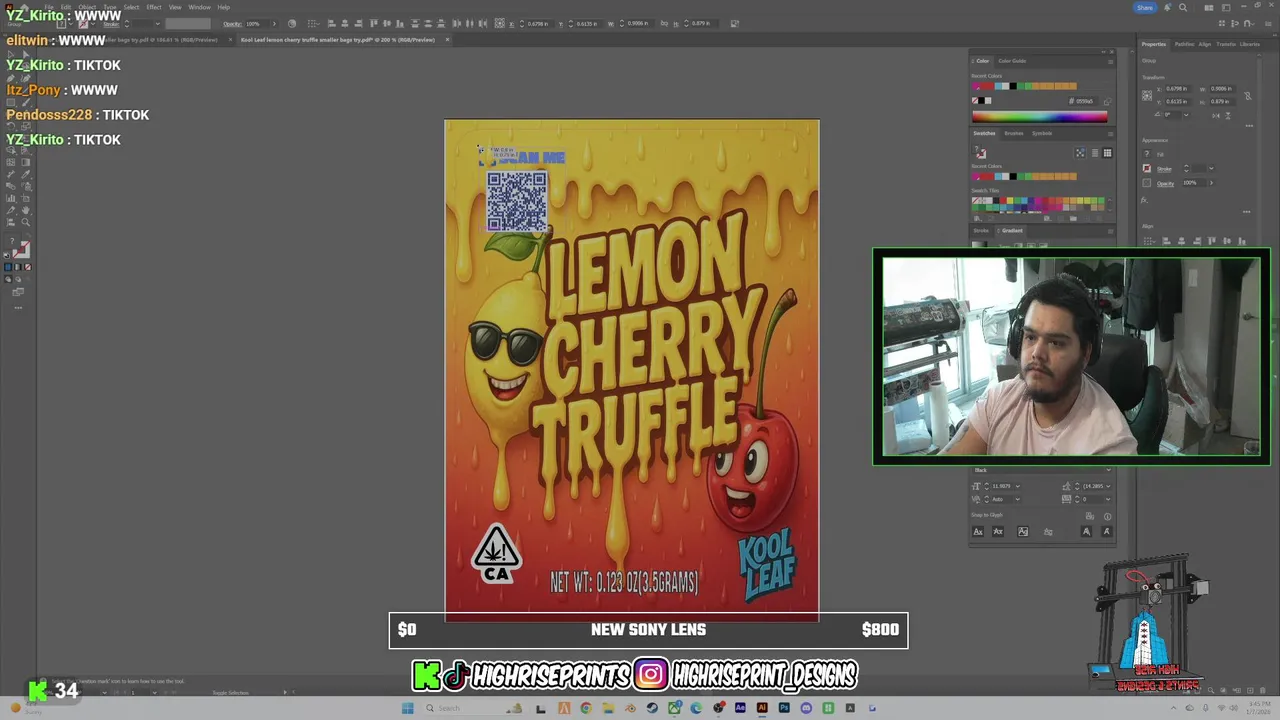
Task: Toggle constrain width and height proportions in Properties
Action: tap(1248, 96)
